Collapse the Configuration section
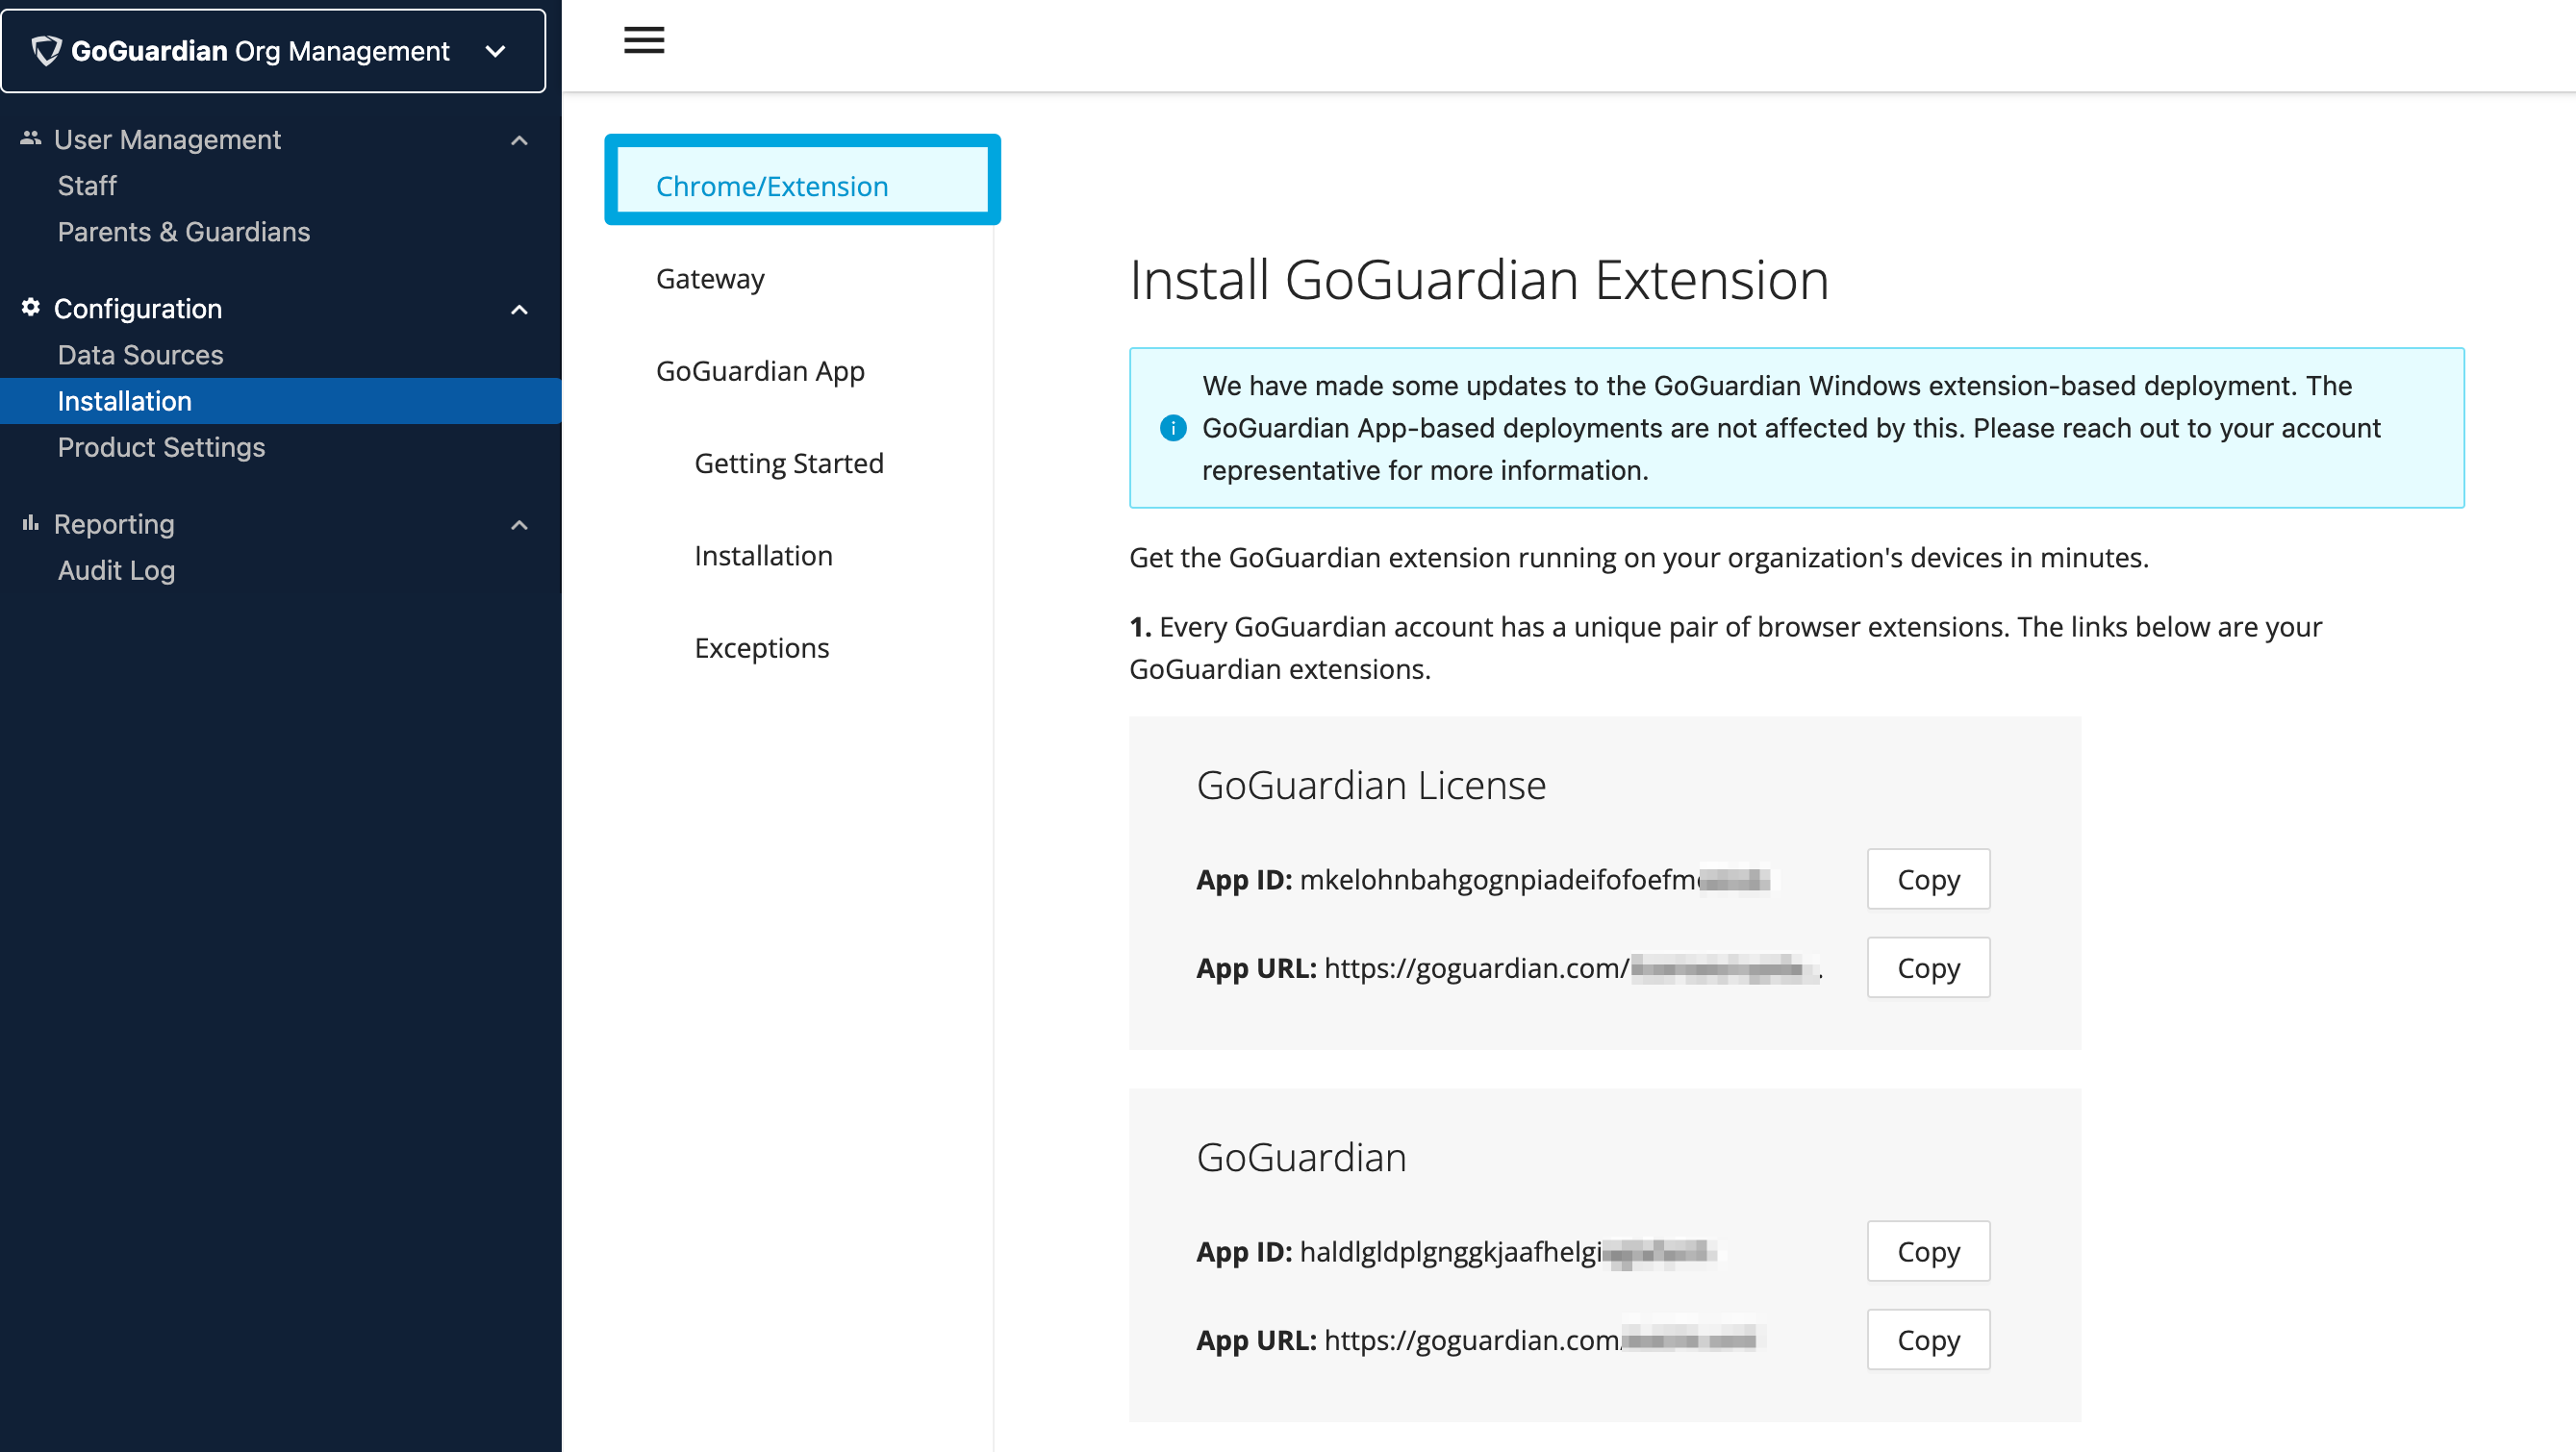 518,310
